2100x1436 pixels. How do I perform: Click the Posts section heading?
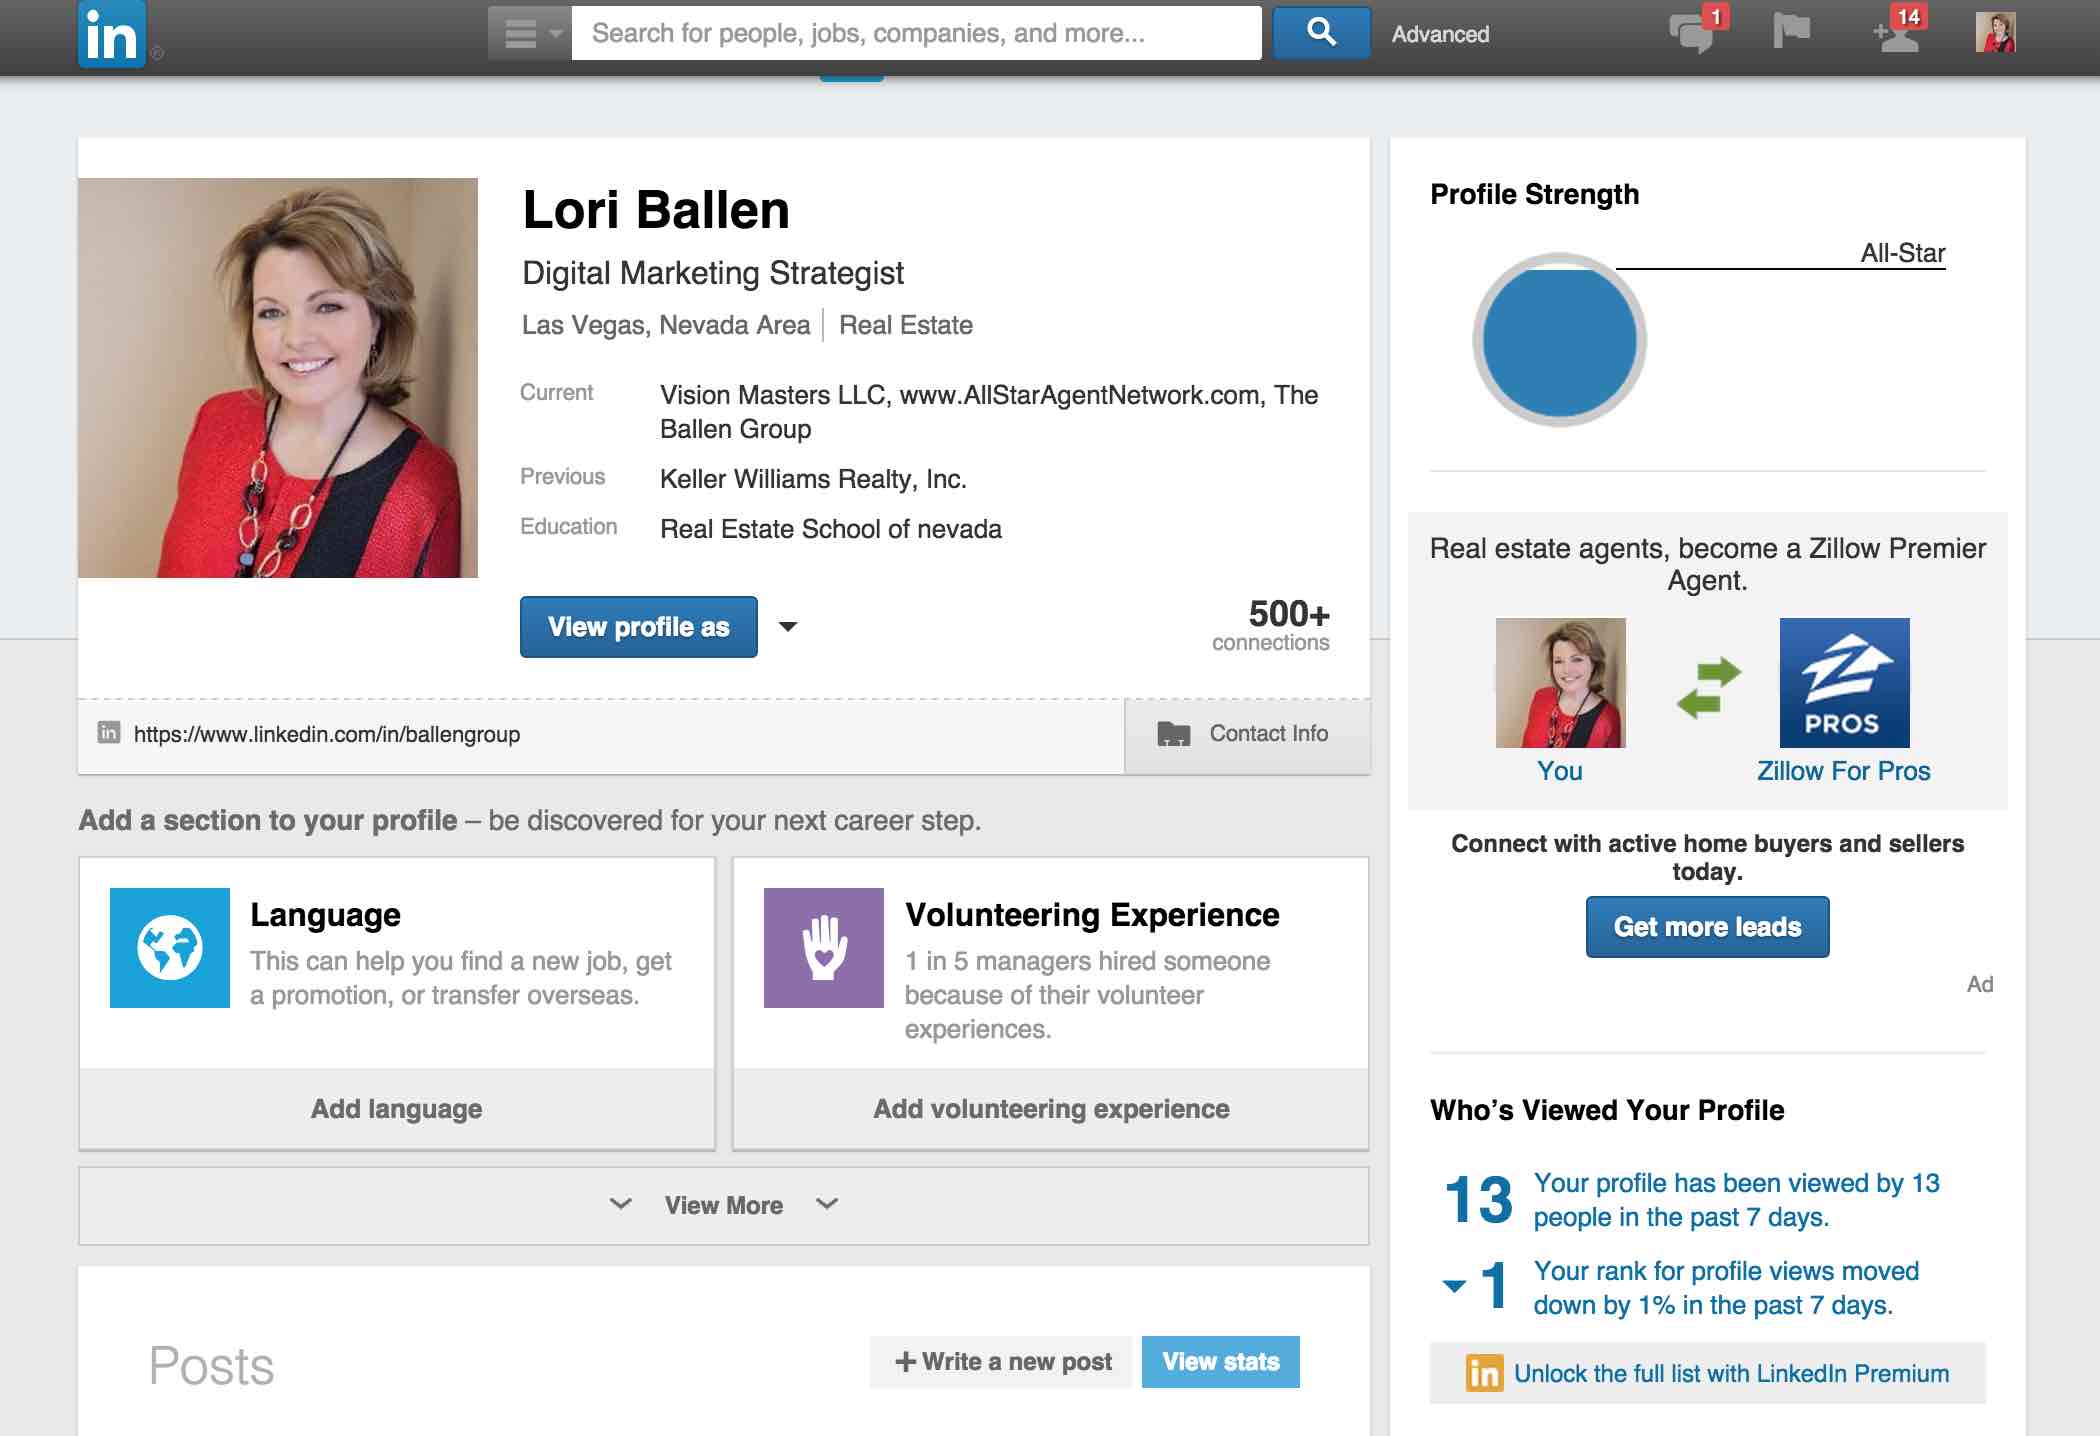coord(211,1366)
